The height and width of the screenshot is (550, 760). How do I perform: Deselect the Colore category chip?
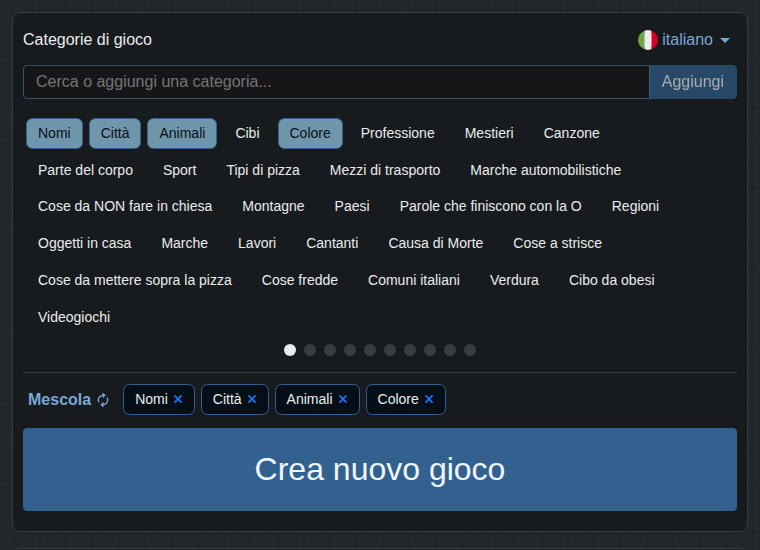(310, 133)
